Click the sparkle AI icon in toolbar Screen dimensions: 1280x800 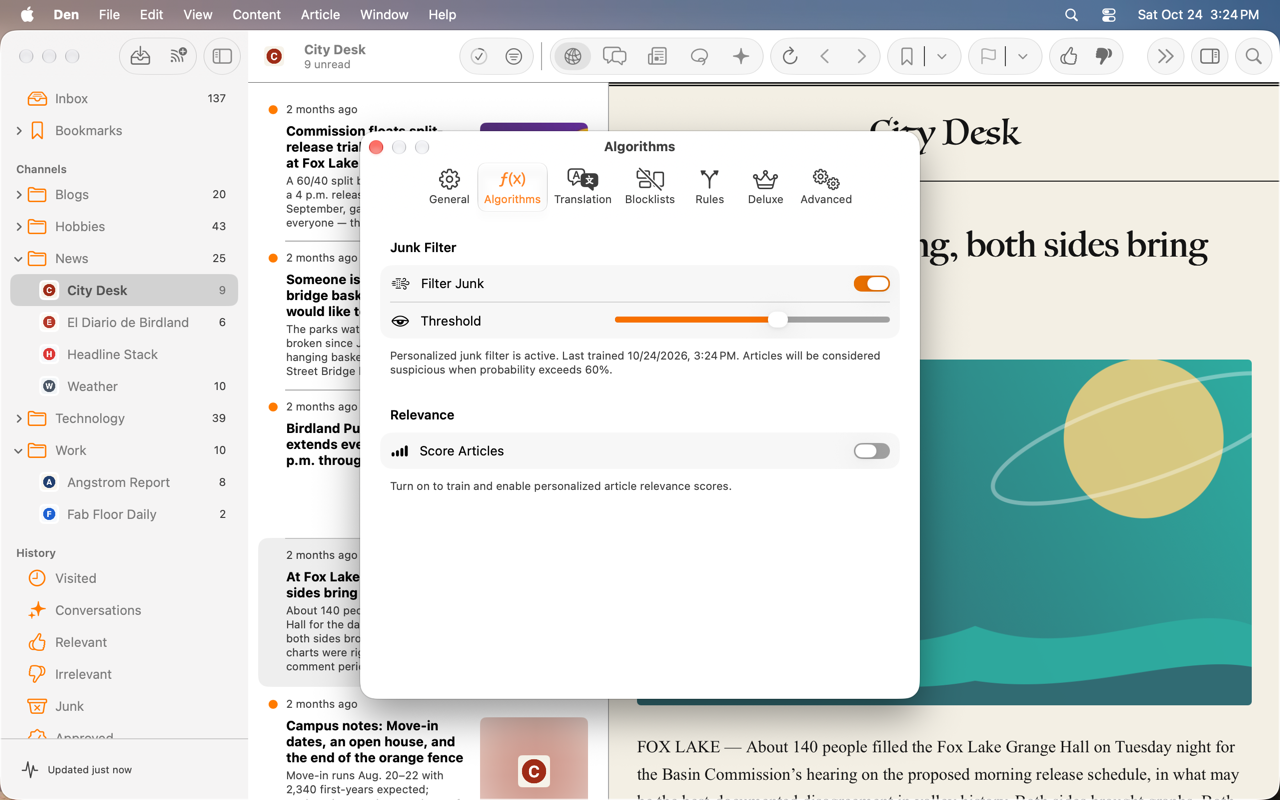pyautogui.click(x=741, y=57)
